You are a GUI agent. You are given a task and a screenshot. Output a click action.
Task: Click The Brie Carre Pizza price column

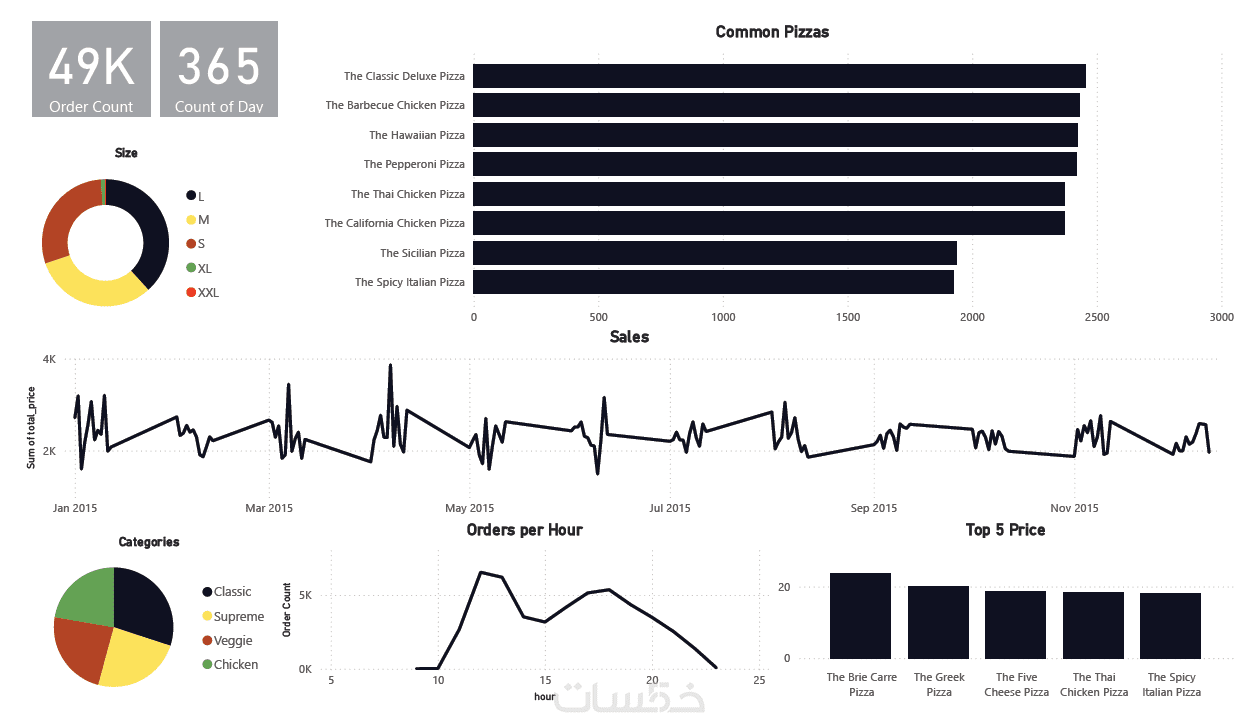click(860, 615)
